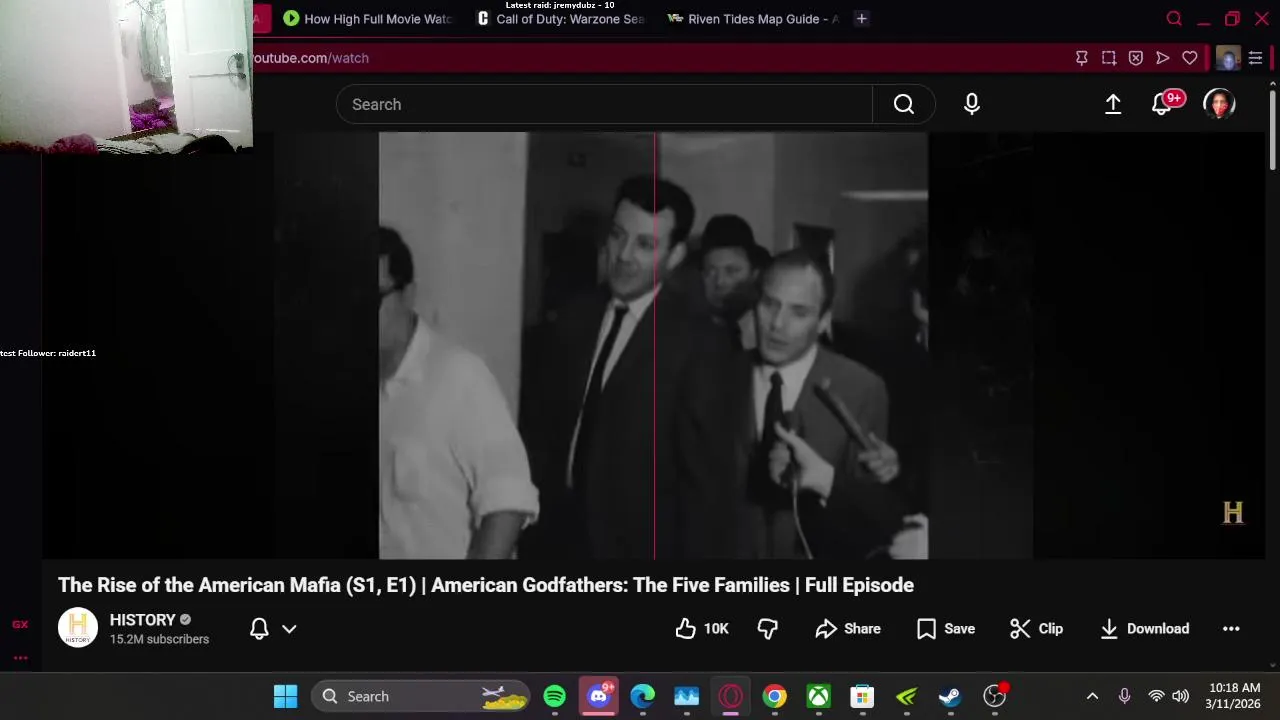
Task: Switch to How High Full Movie tab
Action: tap(367, 19)
